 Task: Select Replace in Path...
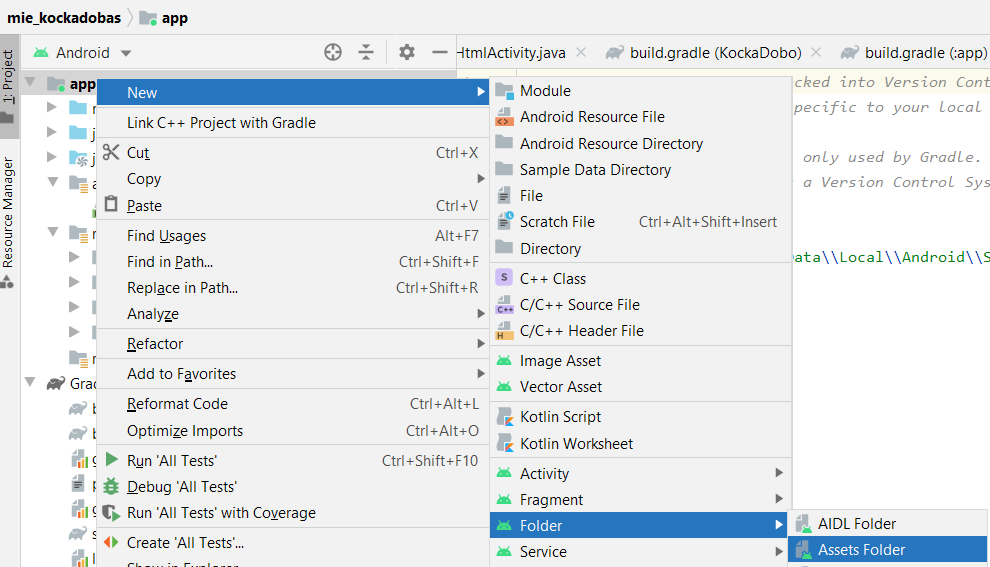(x=293, y=287)
